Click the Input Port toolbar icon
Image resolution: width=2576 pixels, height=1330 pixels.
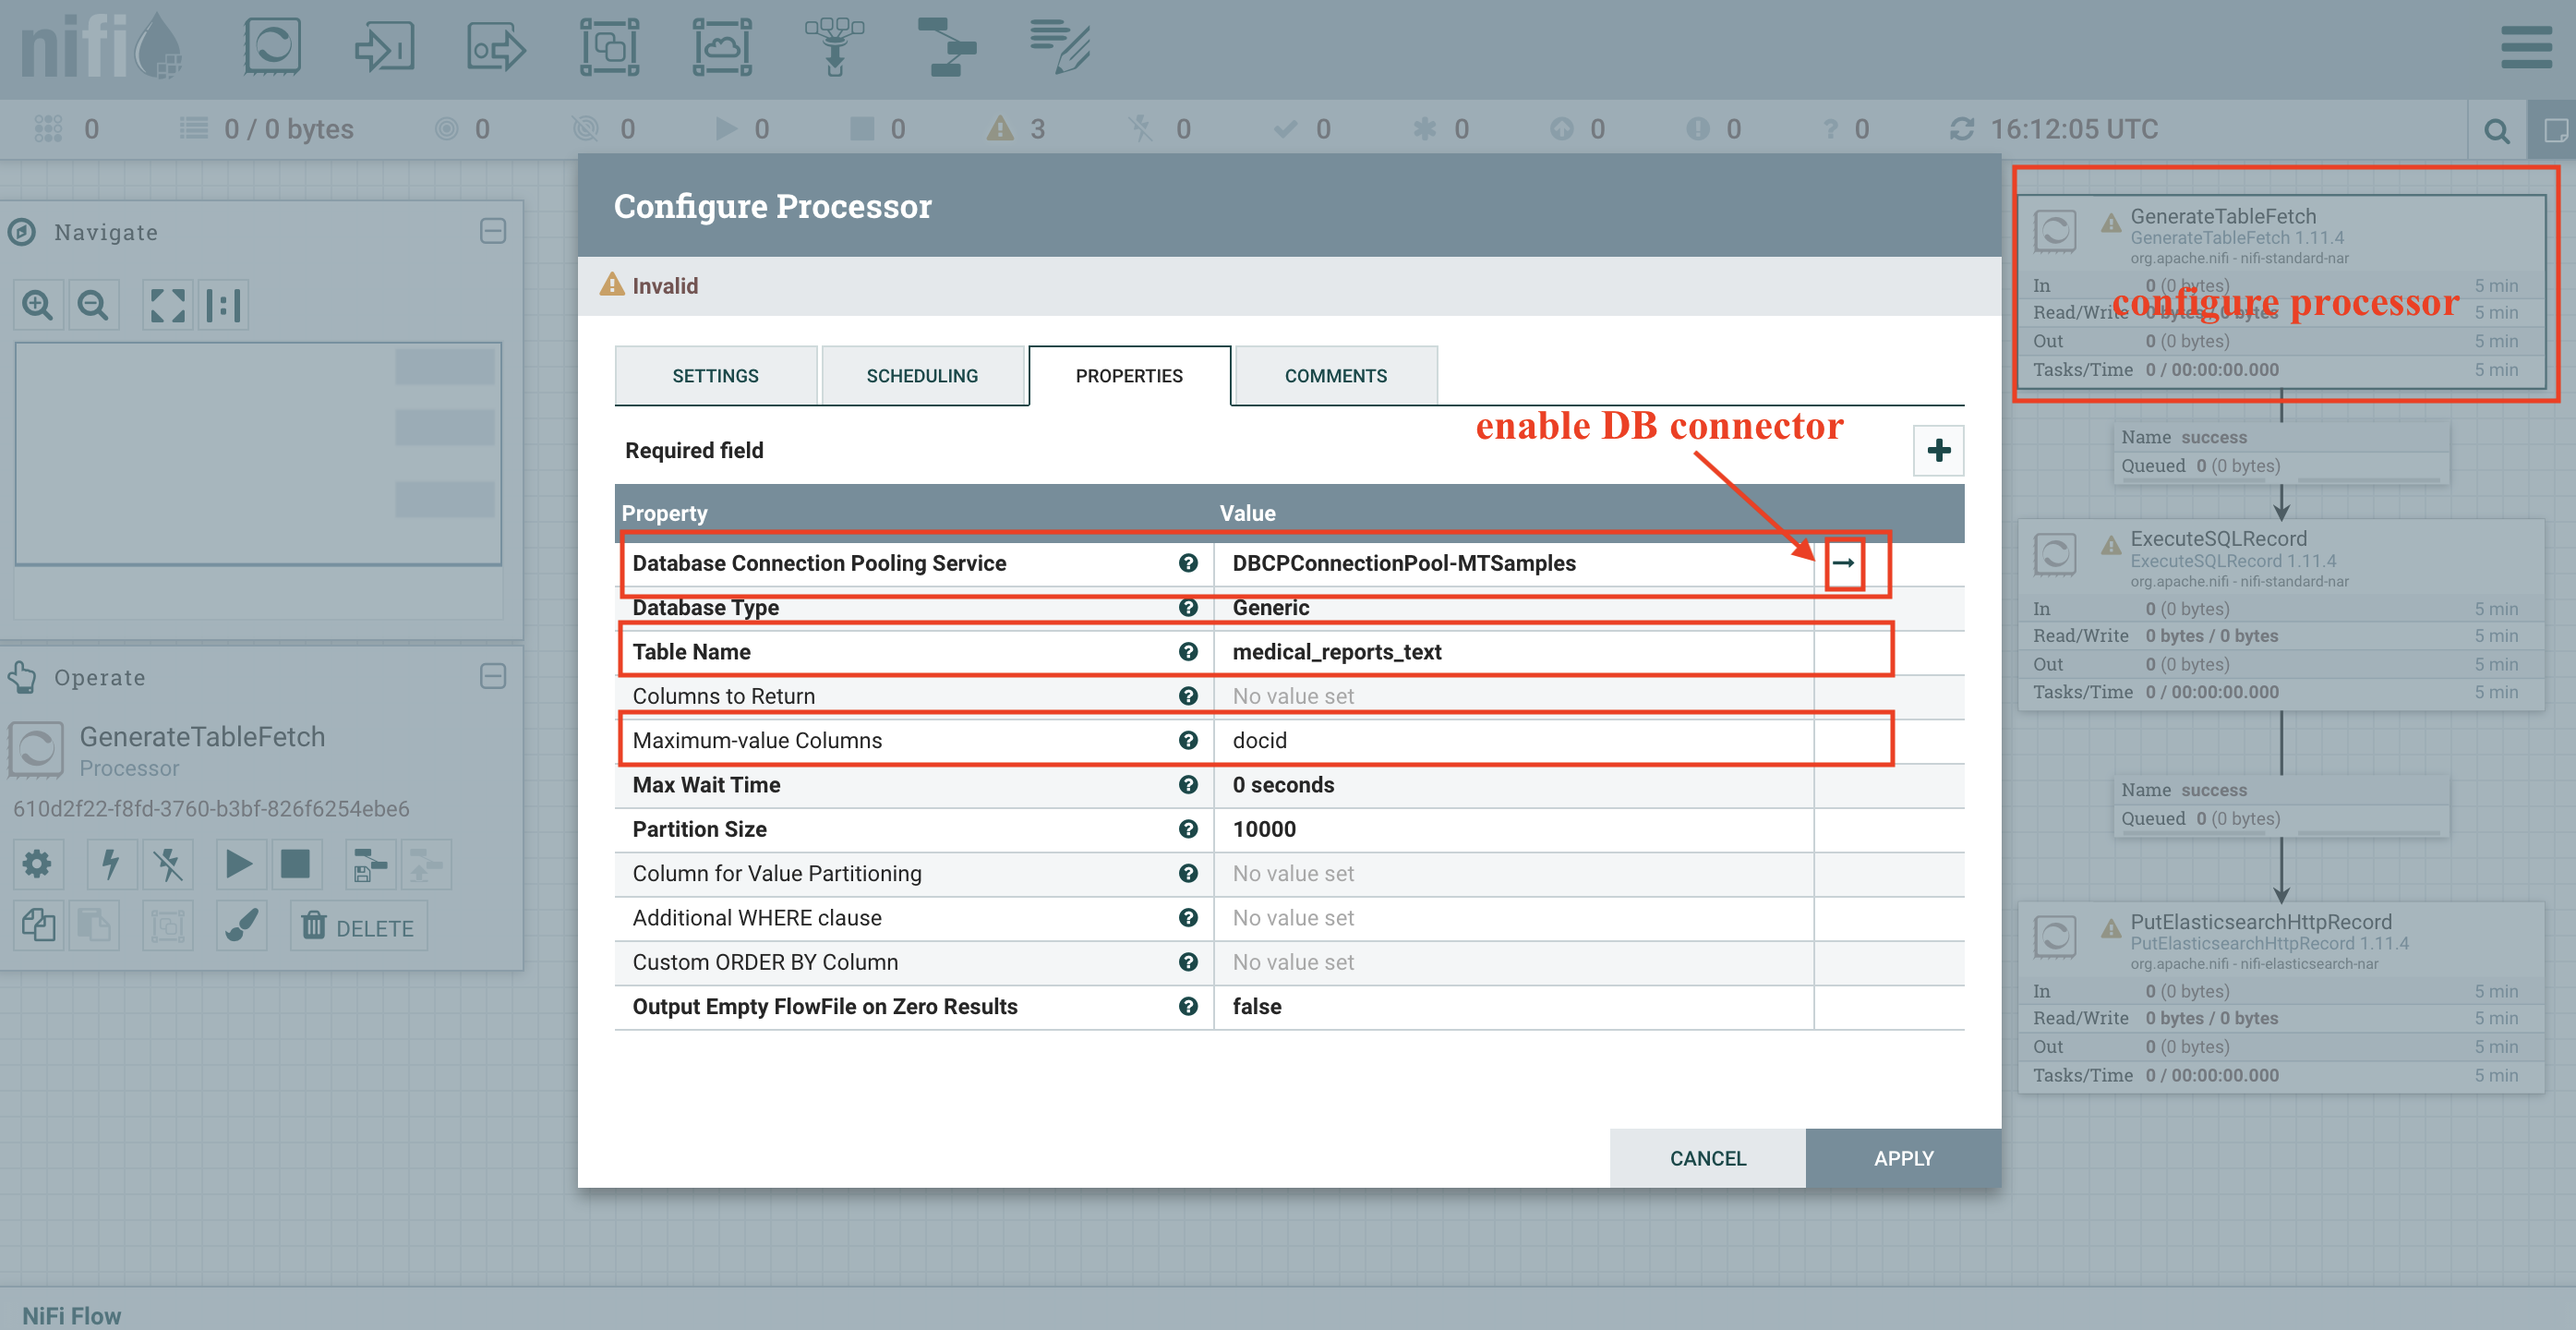(384, 47)
